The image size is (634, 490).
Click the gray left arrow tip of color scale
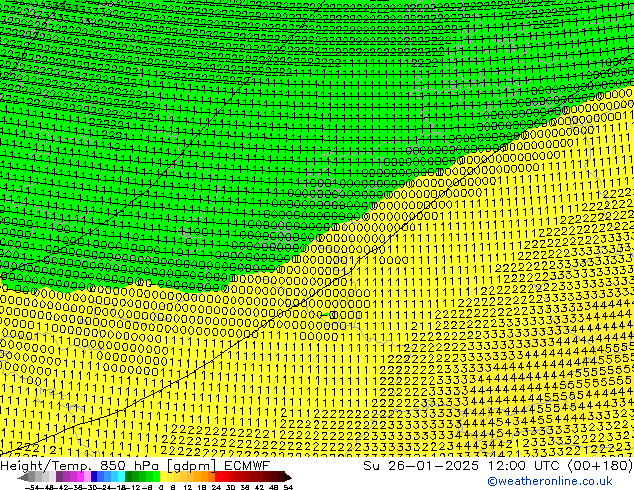coord(23,477)
